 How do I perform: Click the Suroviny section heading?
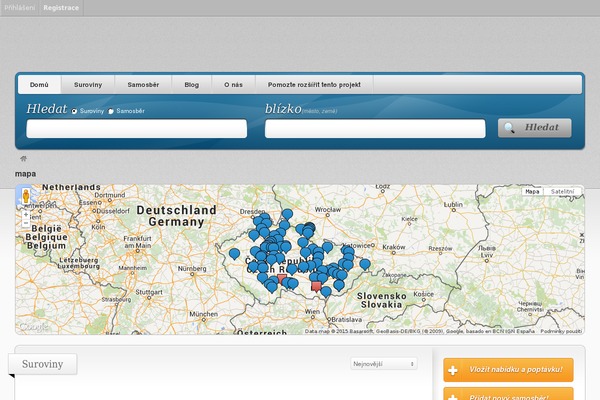(x=42, y=364)
